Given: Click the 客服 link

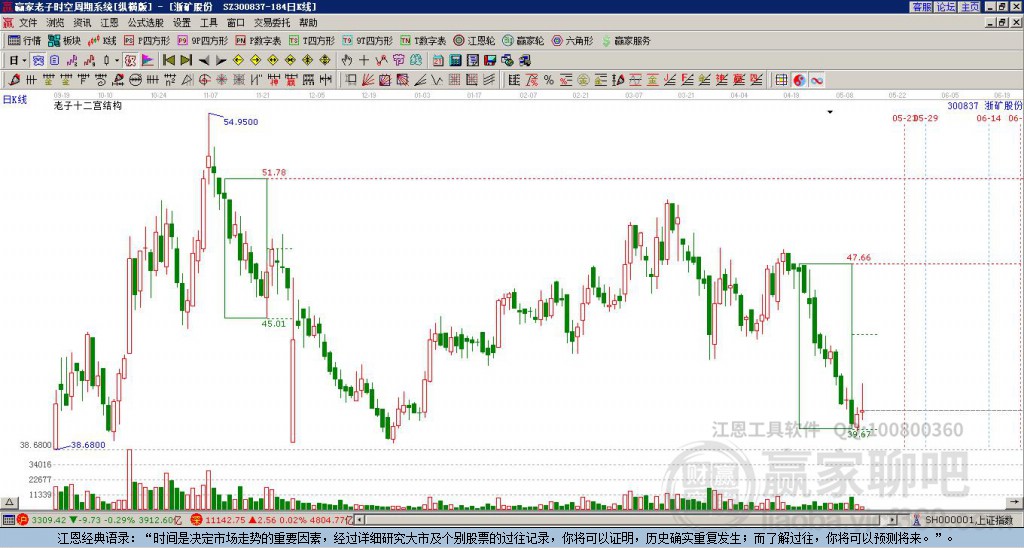Looking at the screenshot, I should tap(921, 7).
